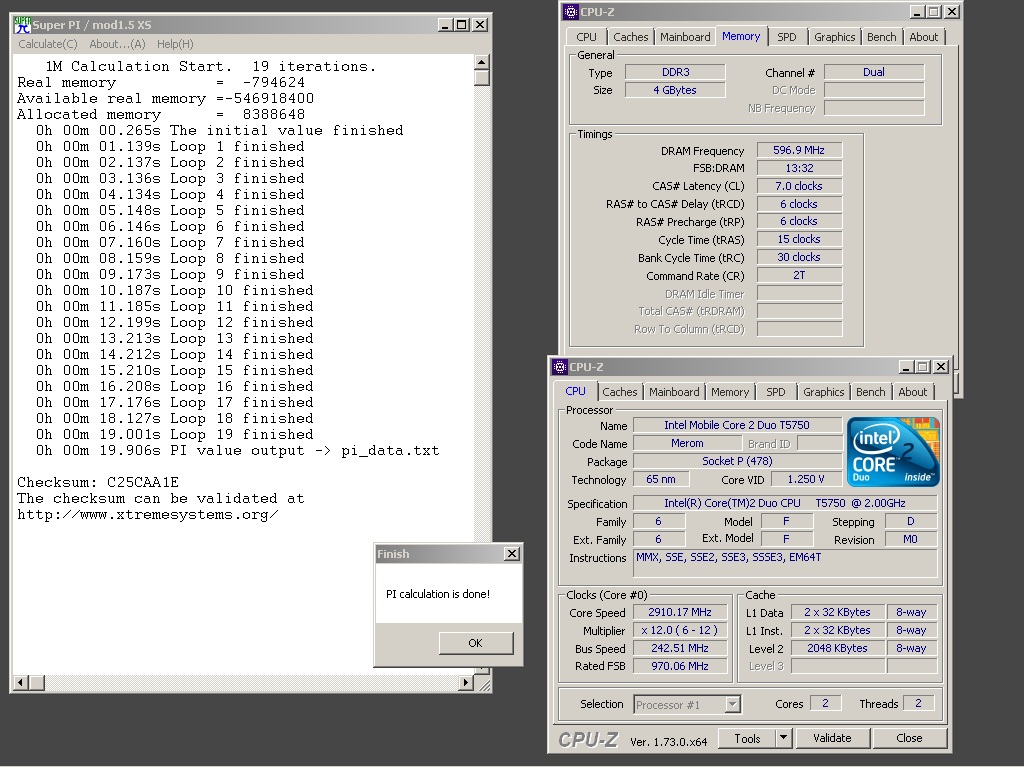Click the Super PI vertical scrollbar thumb

point(482,78)
